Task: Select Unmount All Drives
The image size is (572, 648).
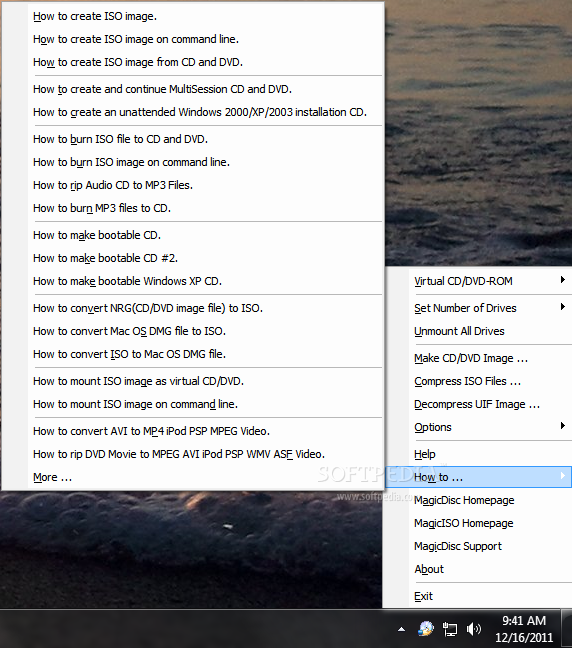Action: 479,331
